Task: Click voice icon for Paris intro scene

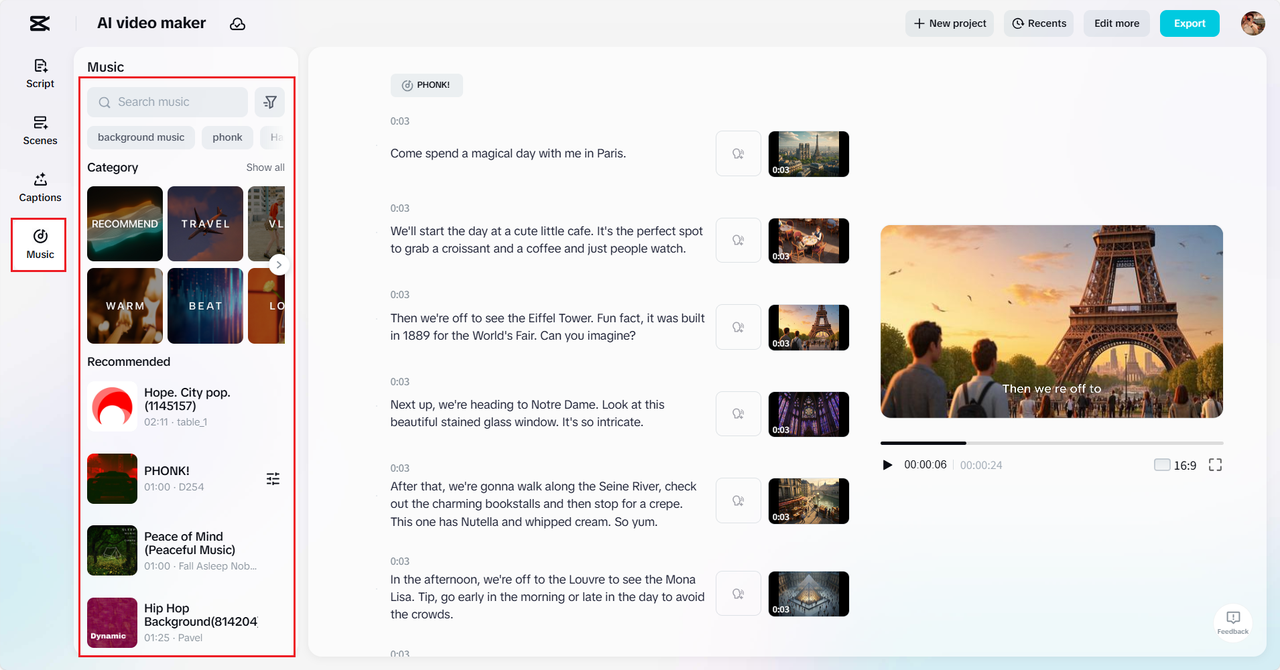Action: tap(739, 154)
